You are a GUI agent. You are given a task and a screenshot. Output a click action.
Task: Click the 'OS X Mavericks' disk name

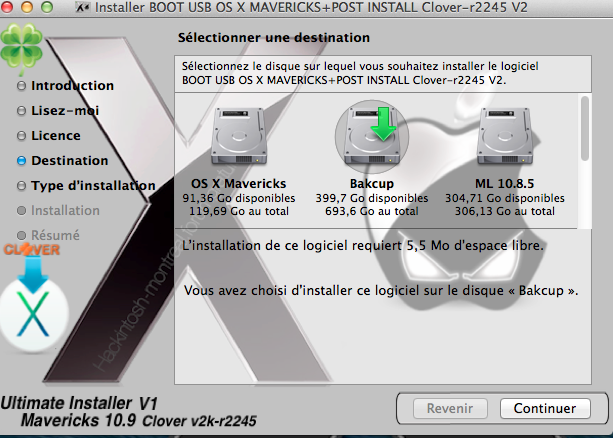pyautogui.click(x=238, y=183)
